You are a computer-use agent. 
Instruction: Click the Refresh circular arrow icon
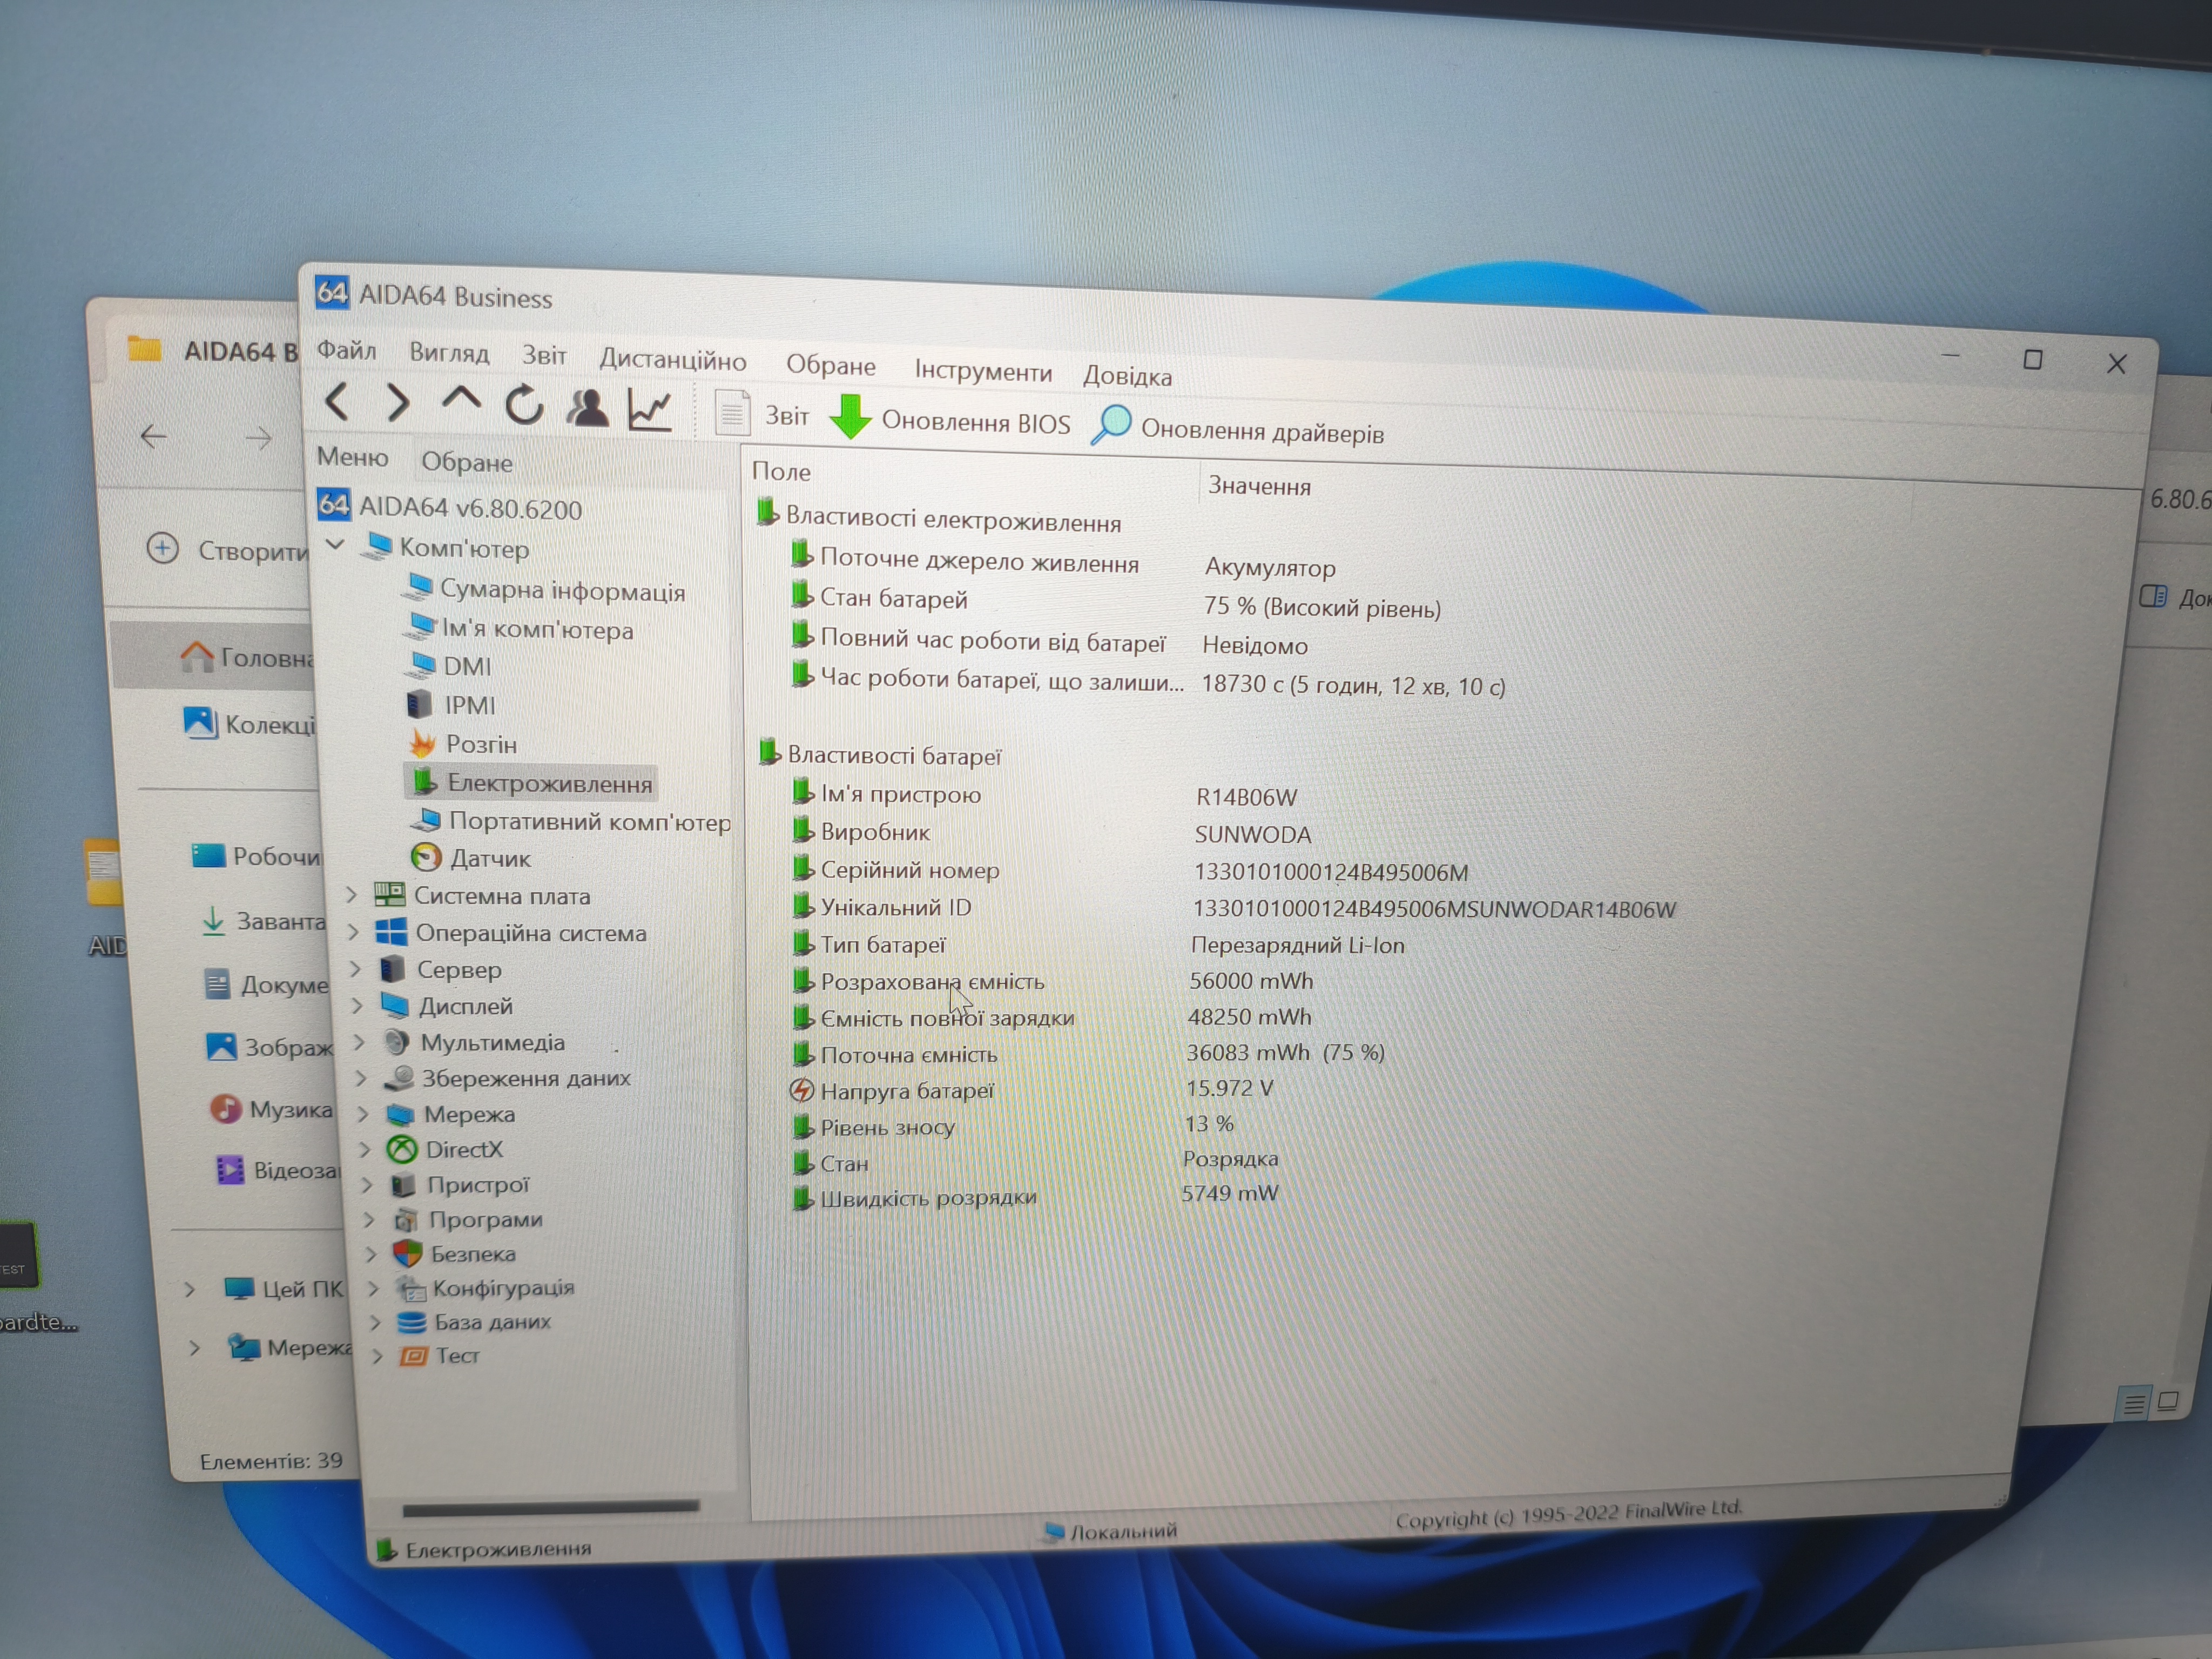pos(524,405)
